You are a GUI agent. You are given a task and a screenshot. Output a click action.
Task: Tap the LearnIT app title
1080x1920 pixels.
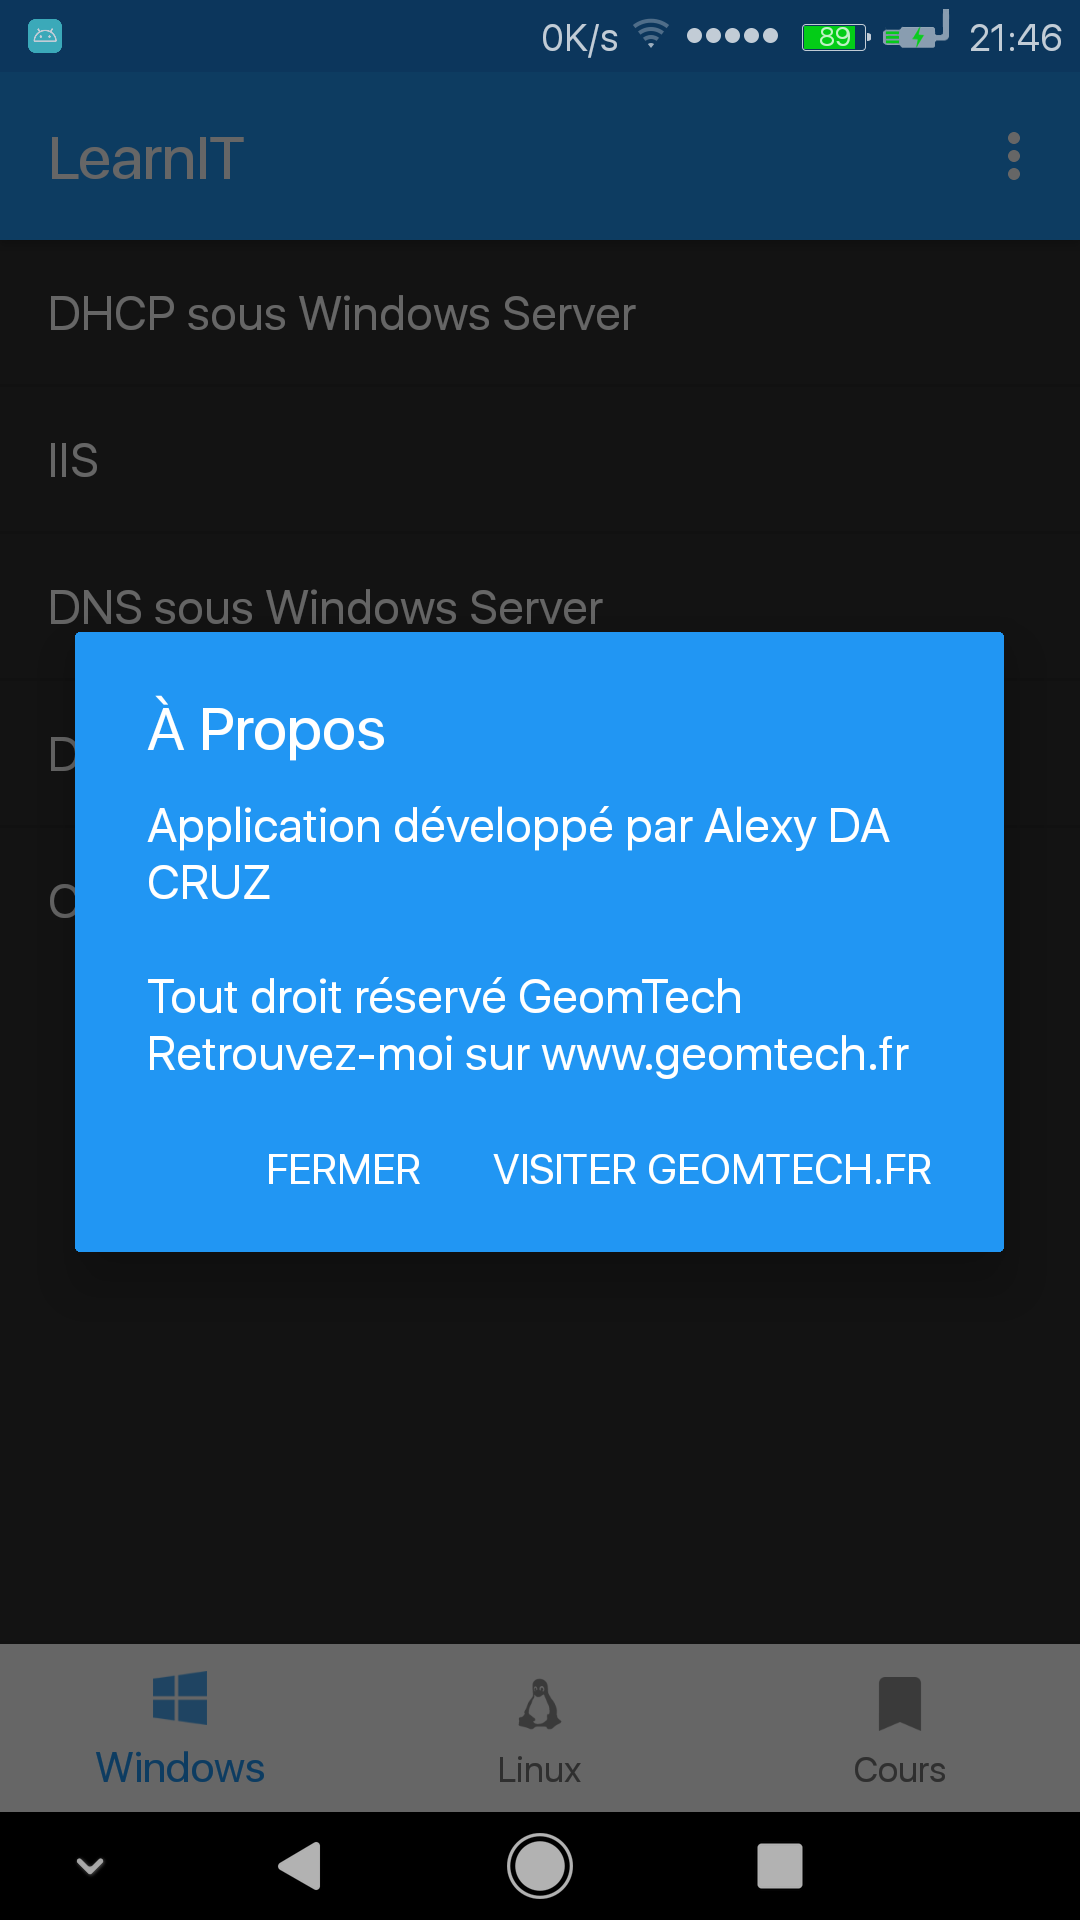146,159
